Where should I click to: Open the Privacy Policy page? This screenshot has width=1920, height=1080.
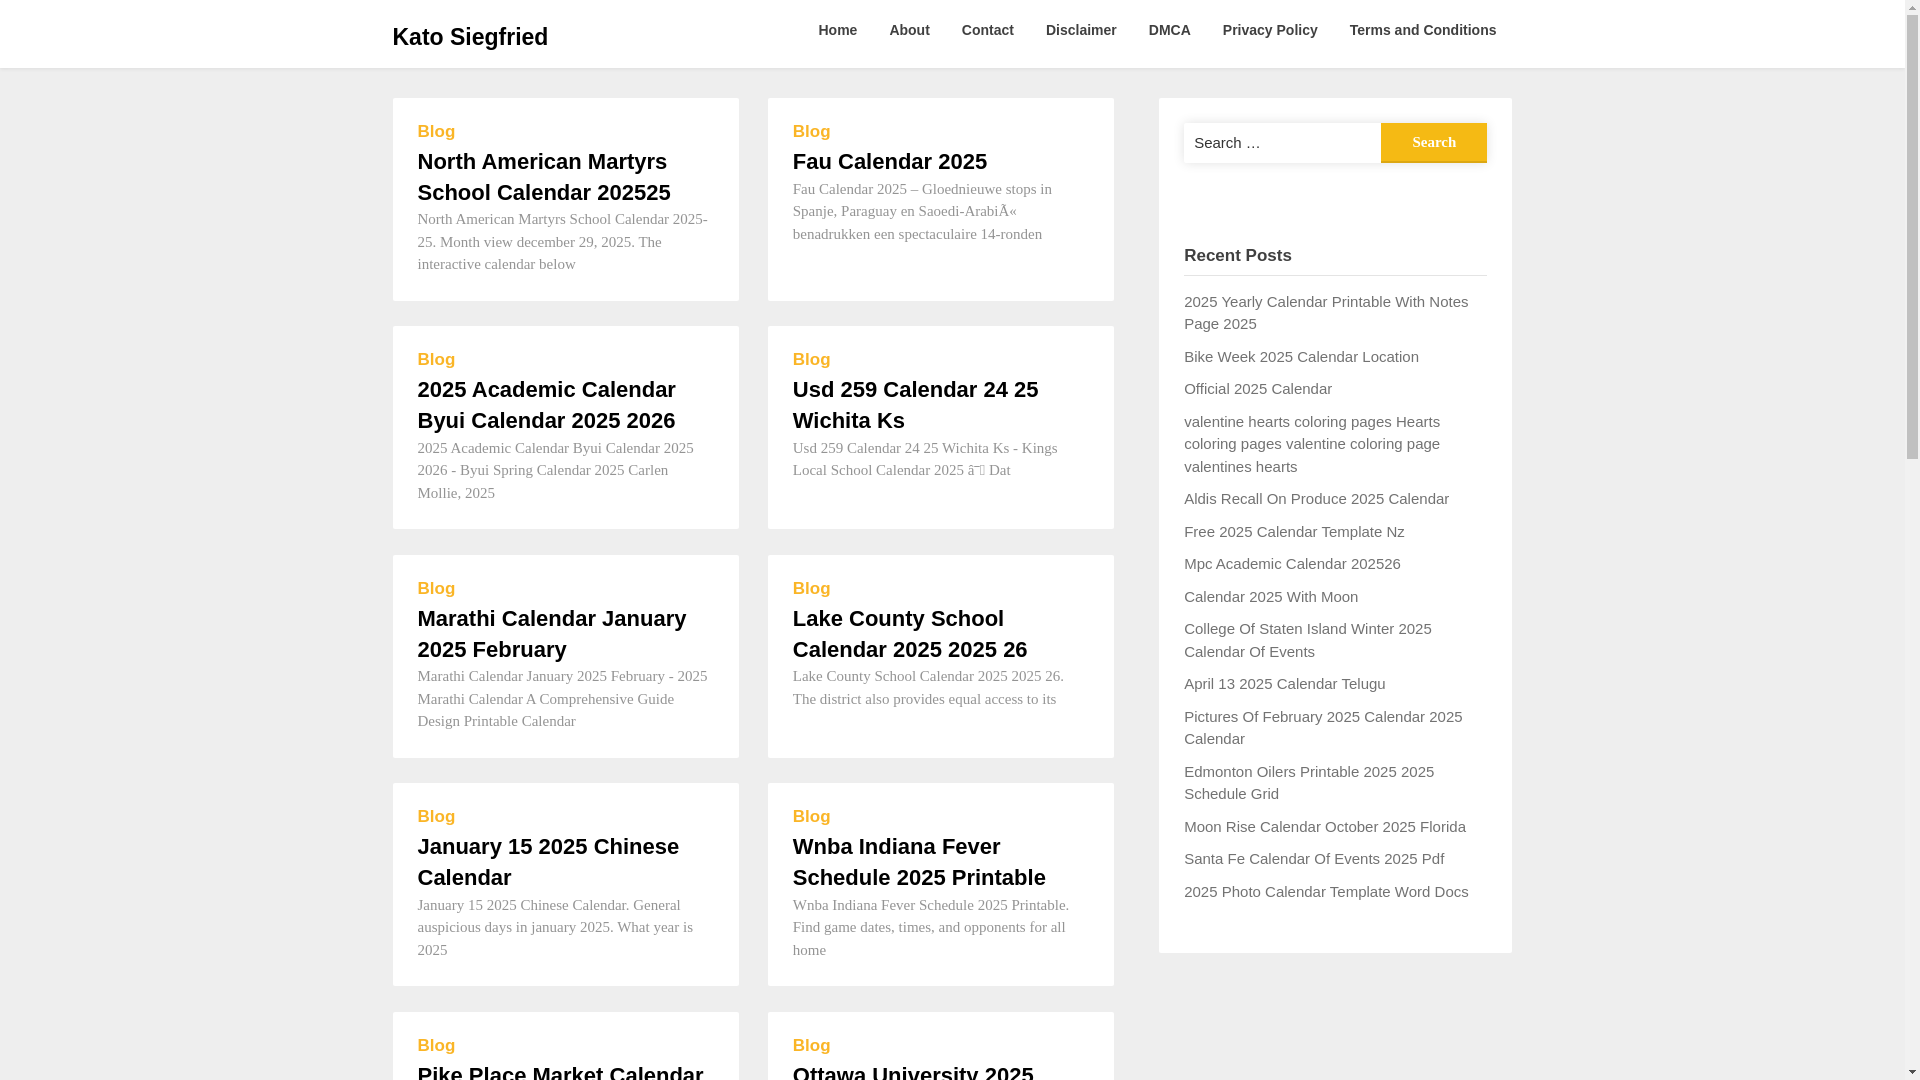coord(1269,30)
